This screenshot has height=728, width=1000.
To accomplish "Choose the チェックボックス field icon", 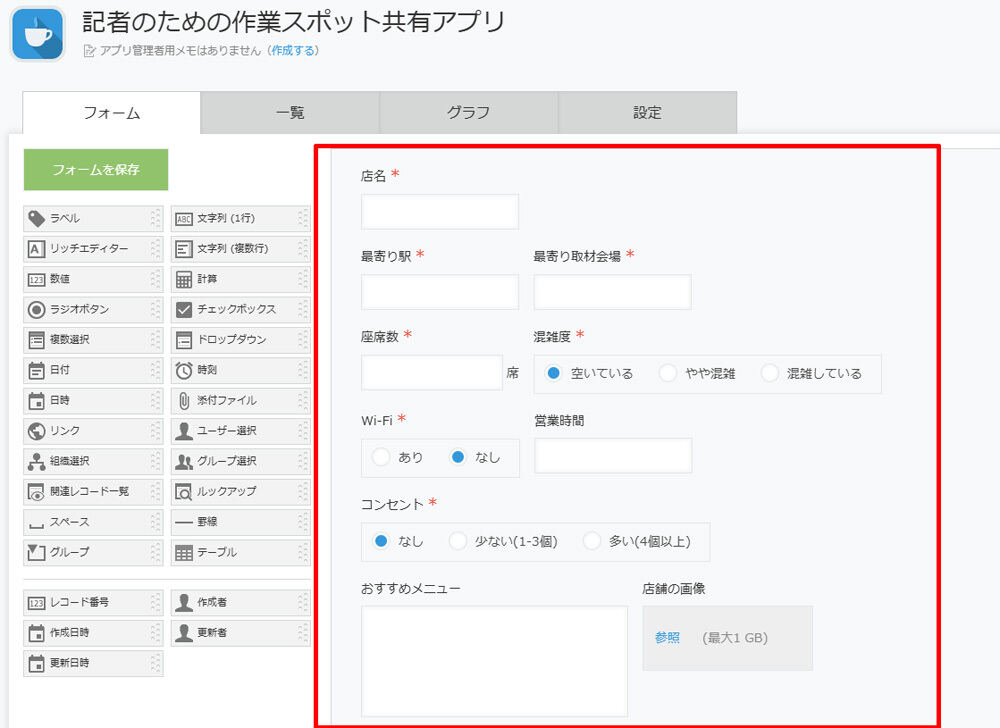I will 184,310.
